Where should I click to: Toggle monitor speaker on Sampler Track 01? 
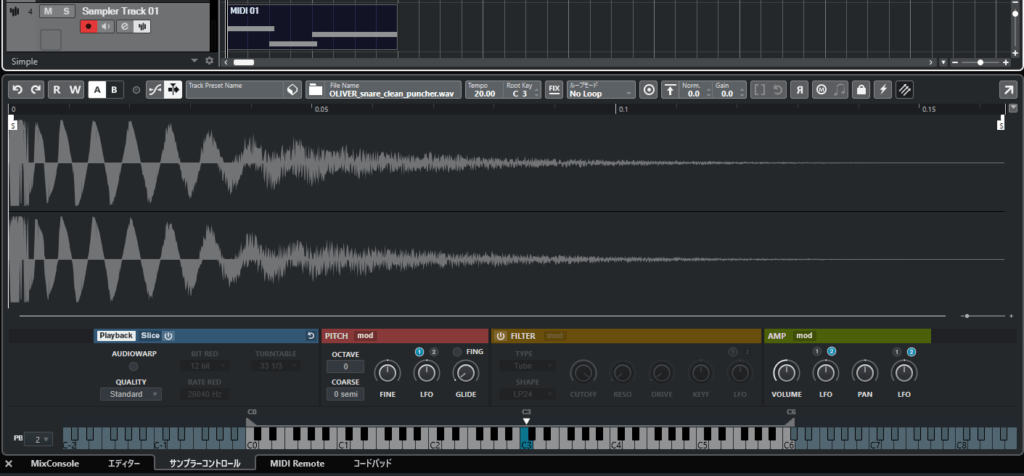[105, 27]
